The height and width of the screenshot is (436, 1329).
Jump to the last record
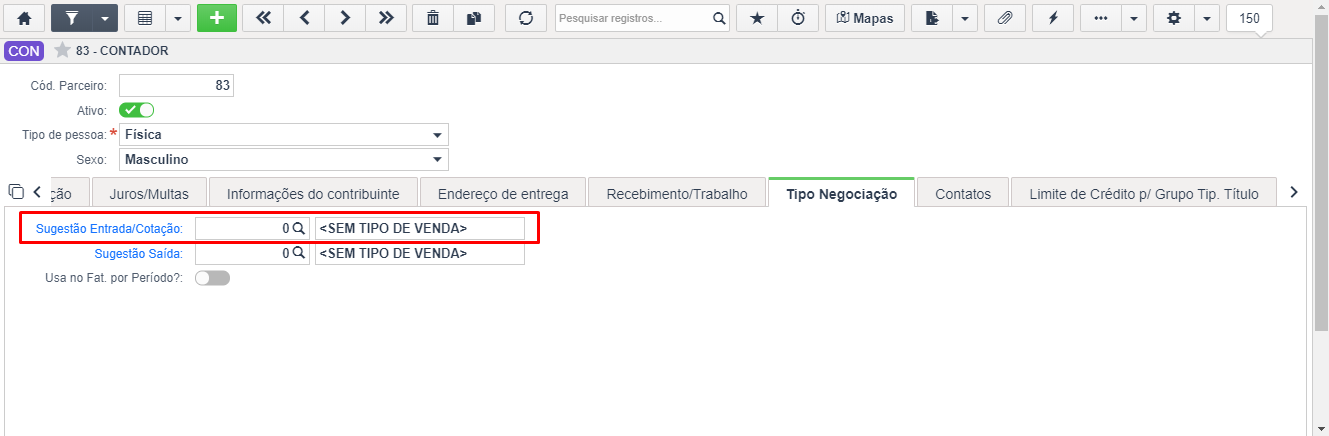click(386, 18)
